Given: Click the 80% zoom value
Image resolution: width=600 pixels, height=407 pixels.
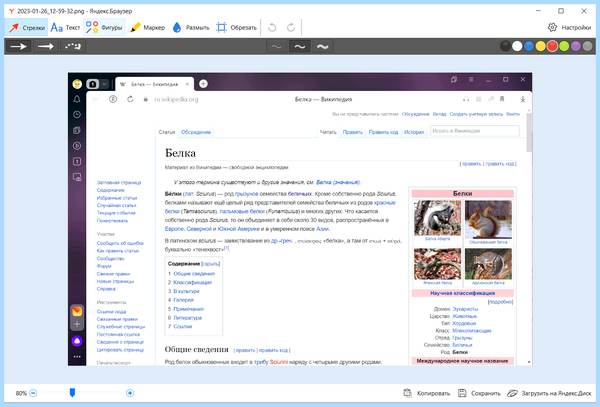Looking at the screenshot, I should tap(21, 393).
